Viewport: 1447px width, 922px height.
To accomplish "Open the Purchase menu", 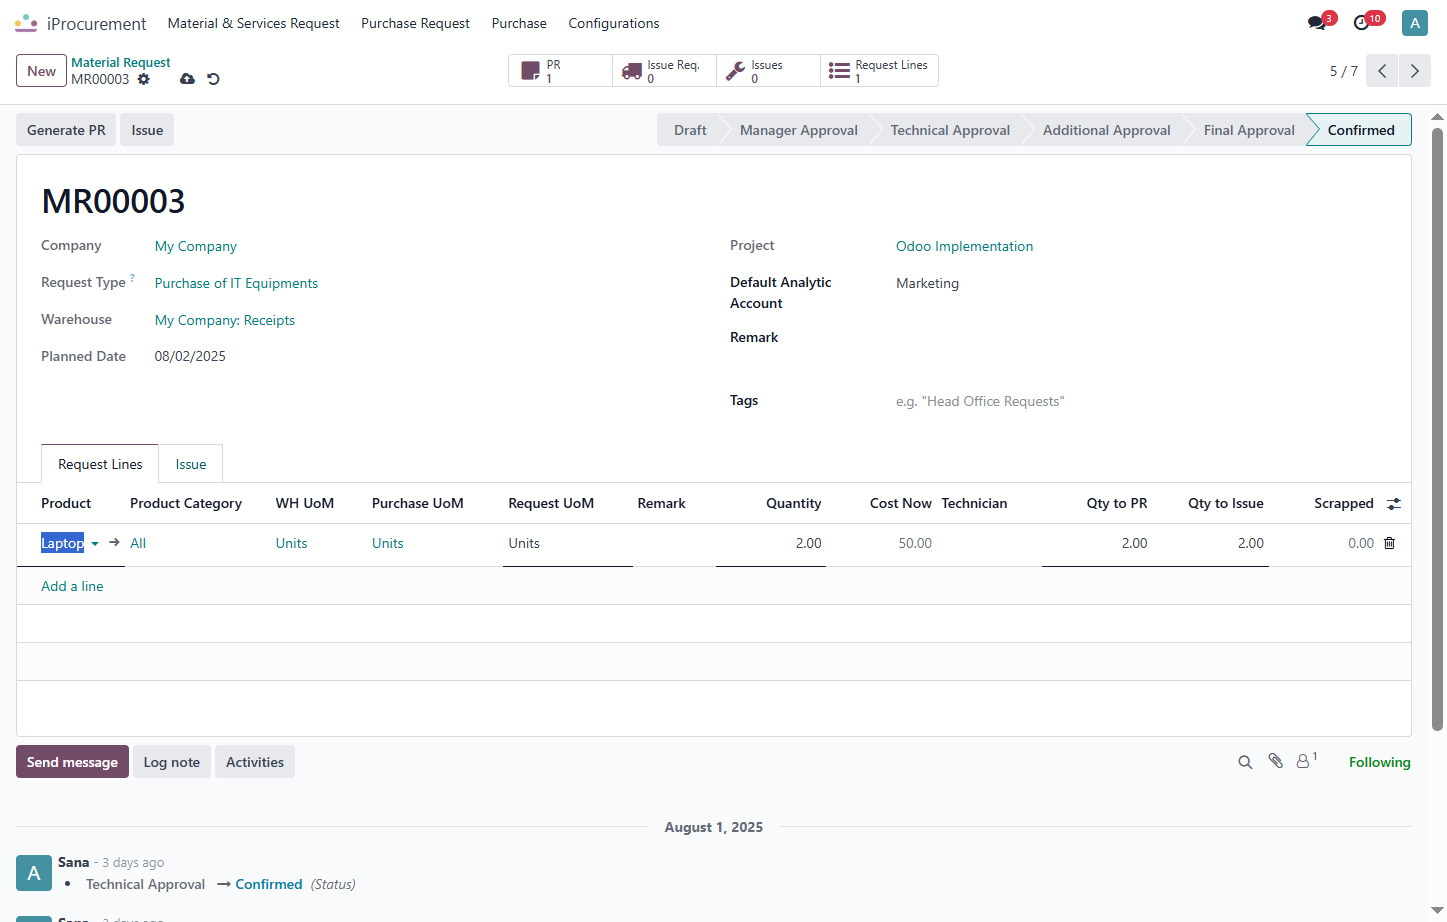I will click(x=519, y=23).
